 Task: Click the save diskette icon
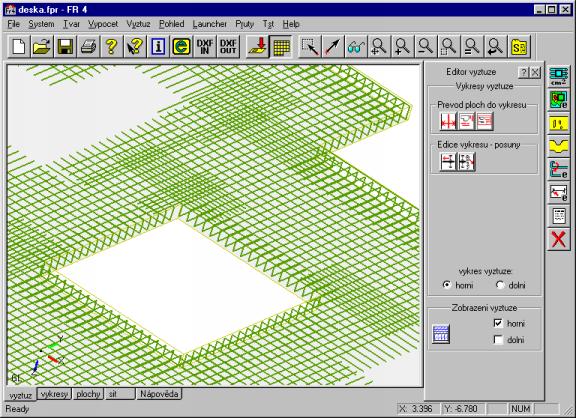pos(65,47)
